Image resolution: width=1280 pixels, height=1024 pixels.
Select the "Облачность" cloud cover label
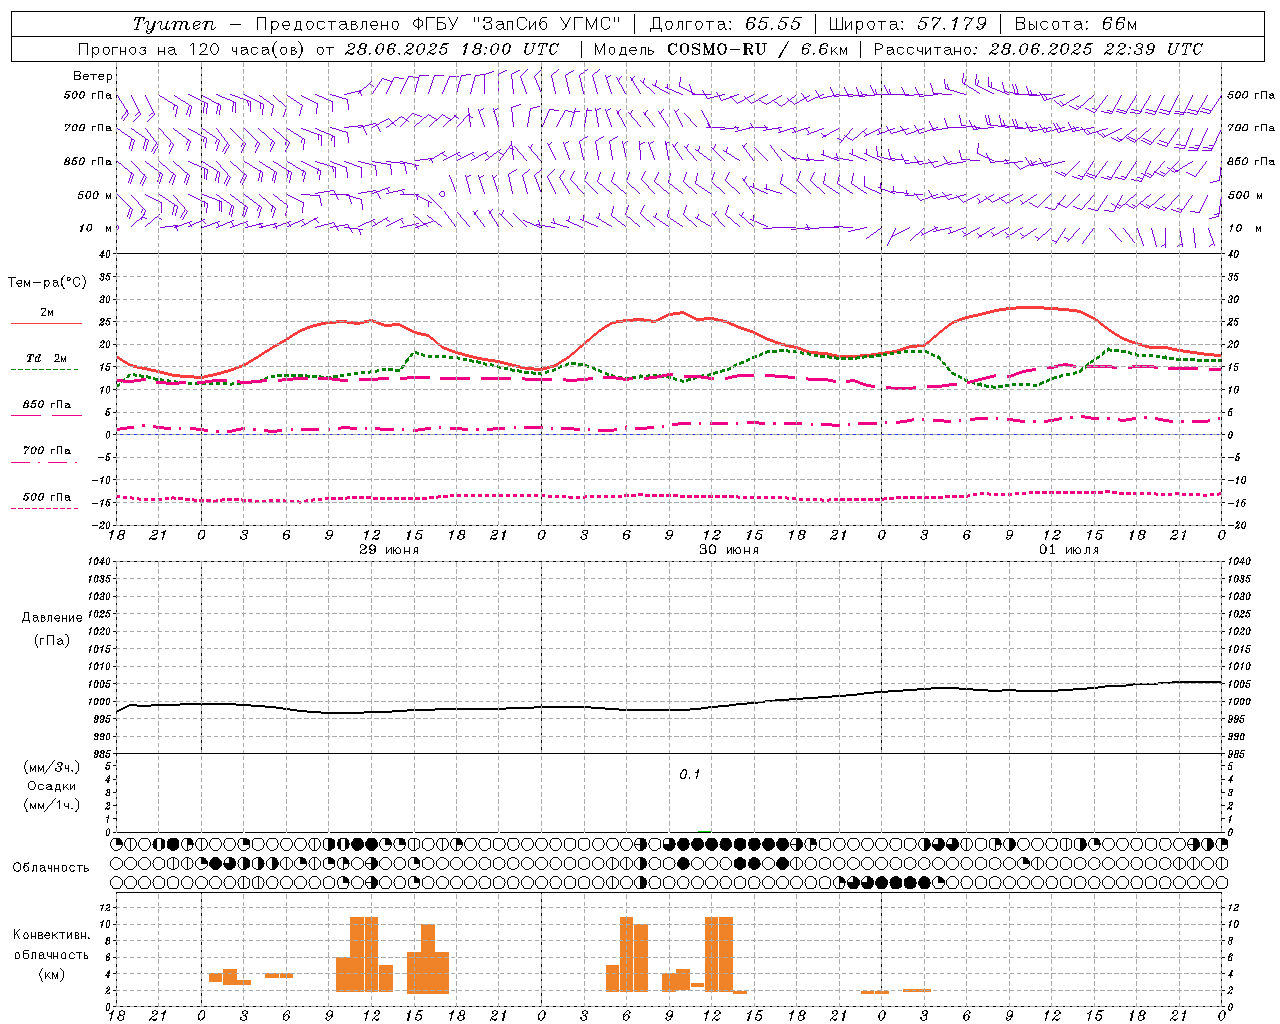click(x=51, y=868)
